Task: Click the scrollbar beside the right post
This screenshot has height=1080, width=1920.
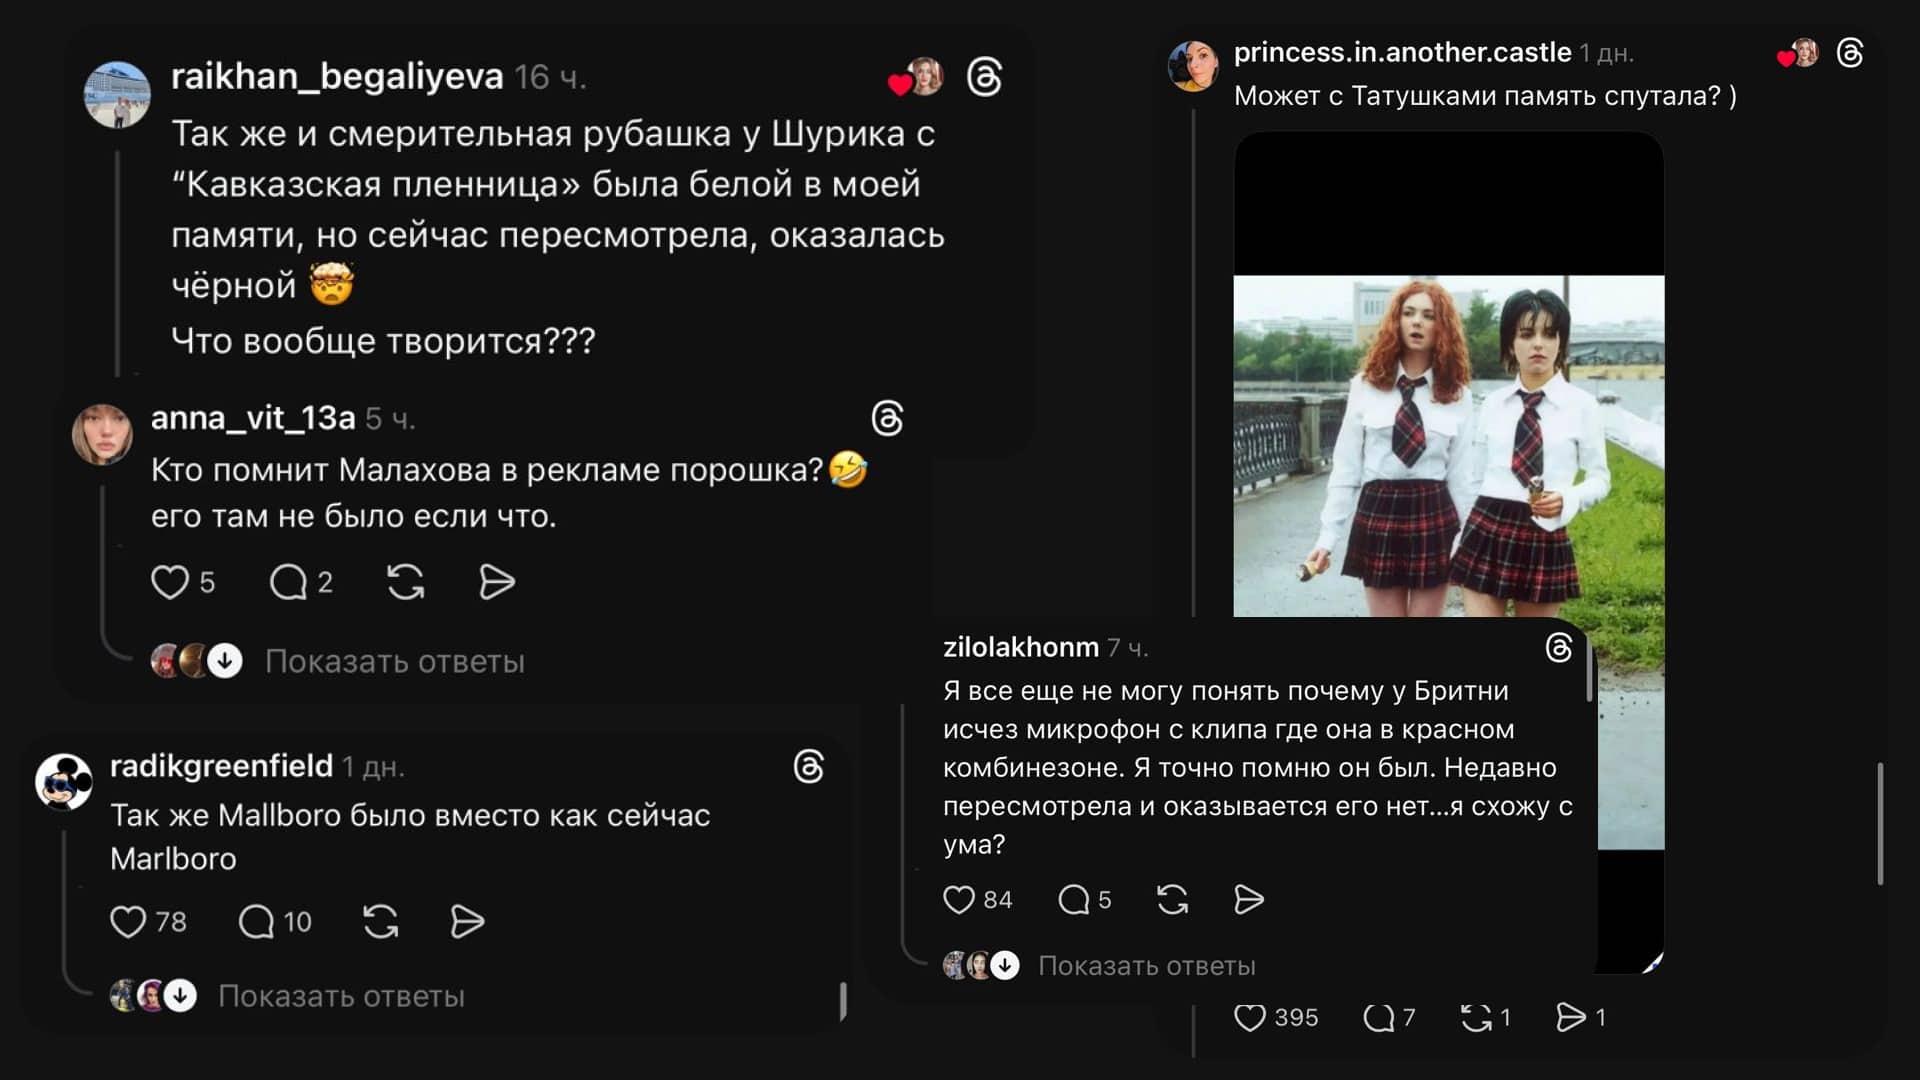Action: tap(1880, 823)
